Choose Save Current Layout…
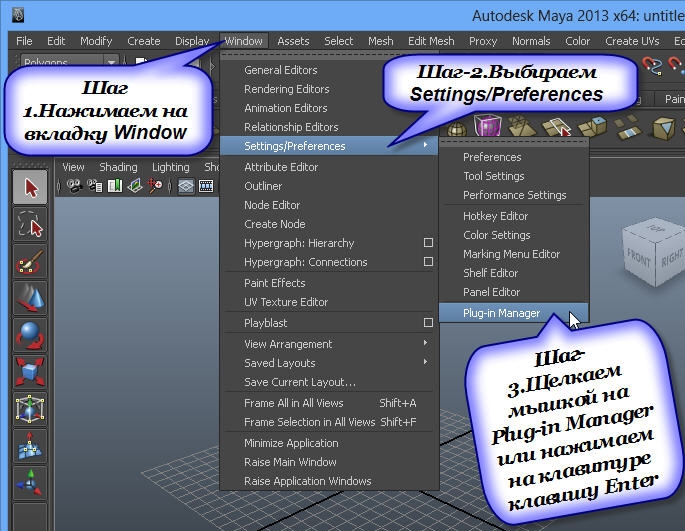This screenshot has height=531, width=685. tap(300, 382)
